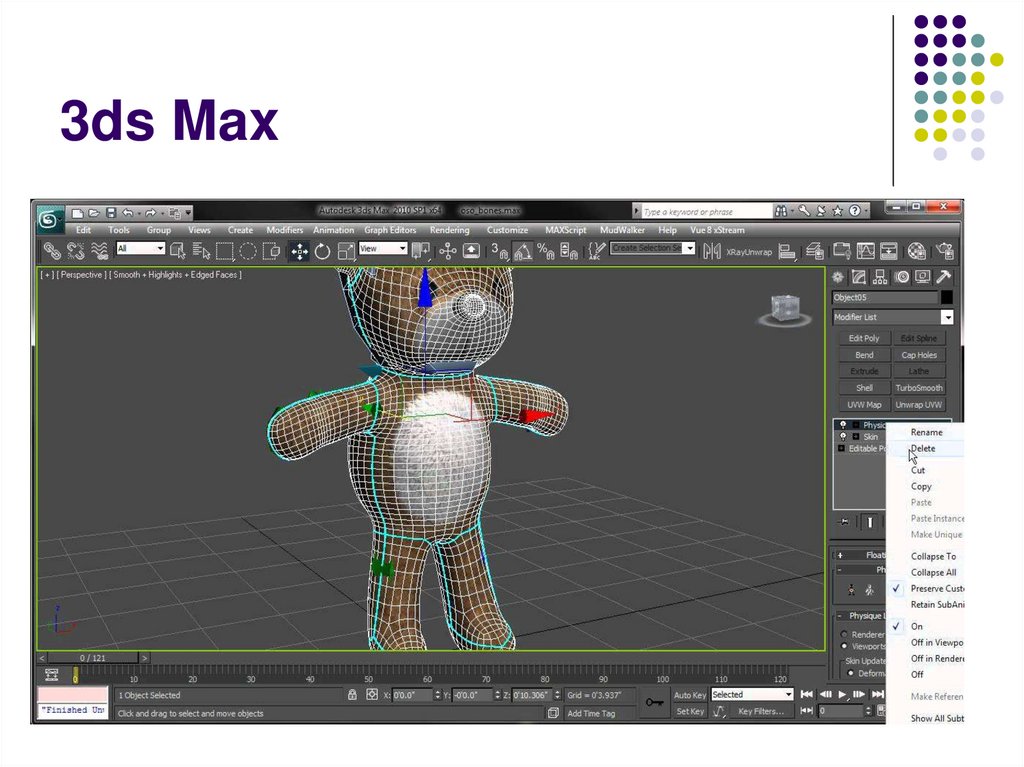Open the selection filter All dropdown
The width and height of the screenshot is (1024, 767).
[140, 249]
